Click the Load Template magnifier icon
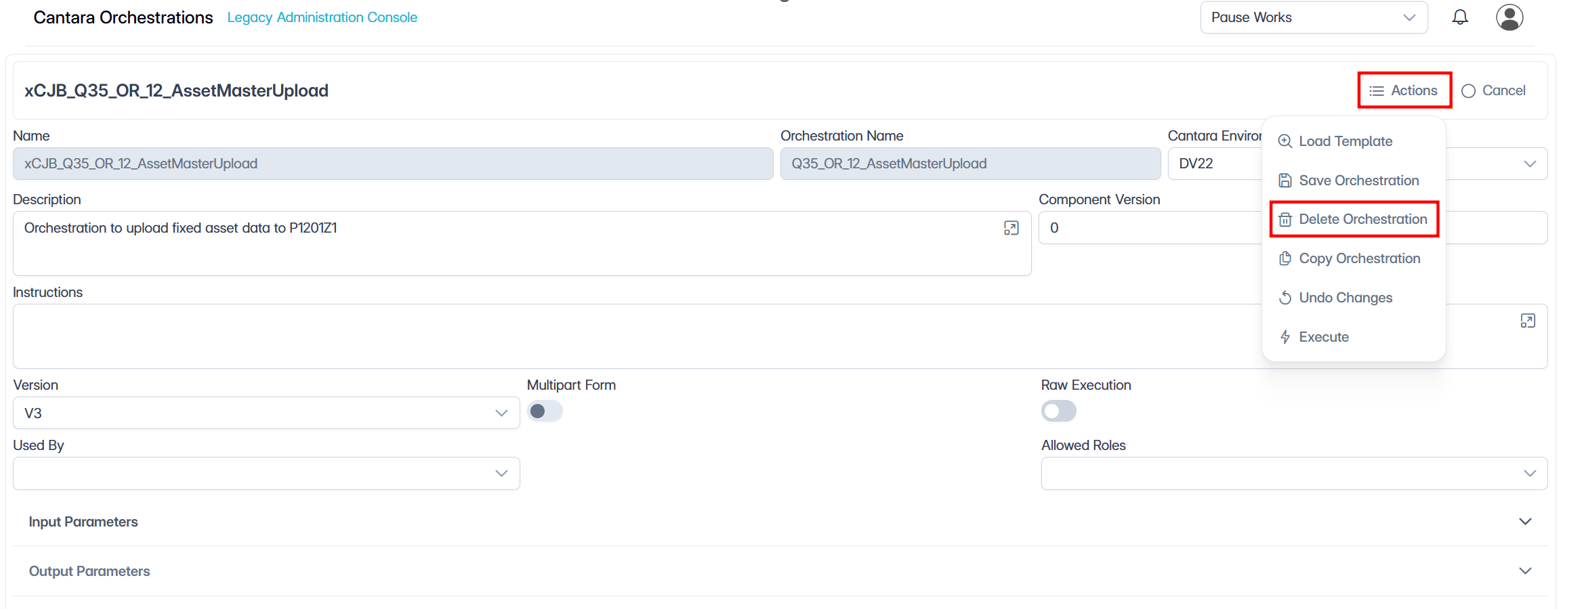 (1285, 141)
